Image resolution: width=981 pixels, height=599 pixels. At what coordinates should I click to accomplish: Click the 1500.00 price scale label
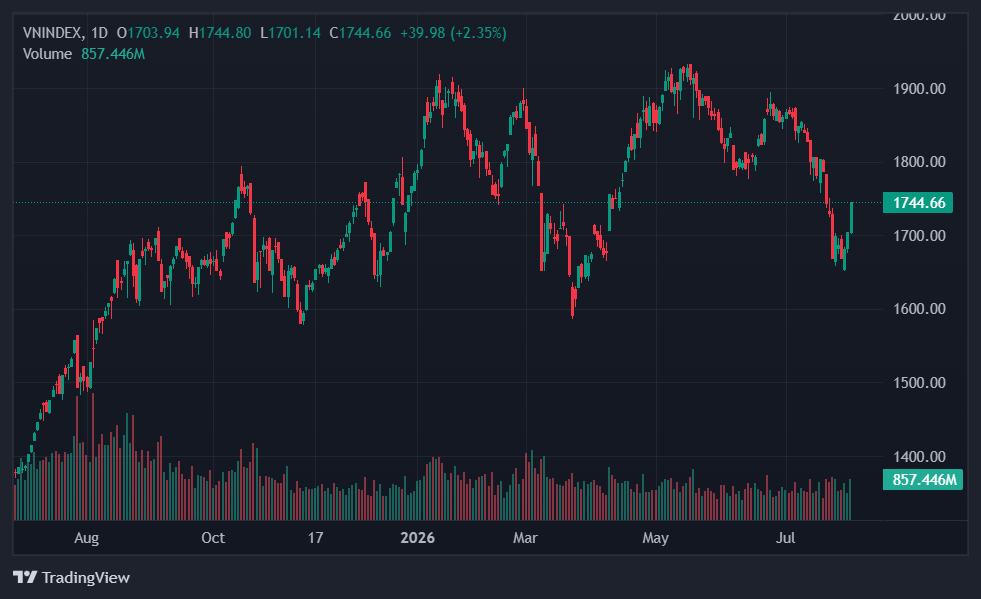[919, 382]
